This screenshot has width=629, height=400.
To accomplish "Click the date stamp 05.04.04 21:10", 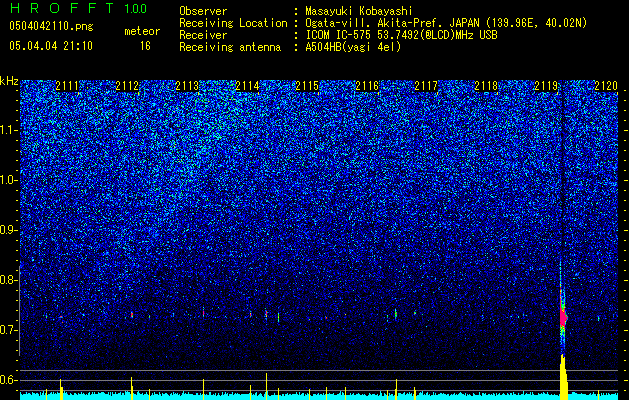I will tap(51, 46).
